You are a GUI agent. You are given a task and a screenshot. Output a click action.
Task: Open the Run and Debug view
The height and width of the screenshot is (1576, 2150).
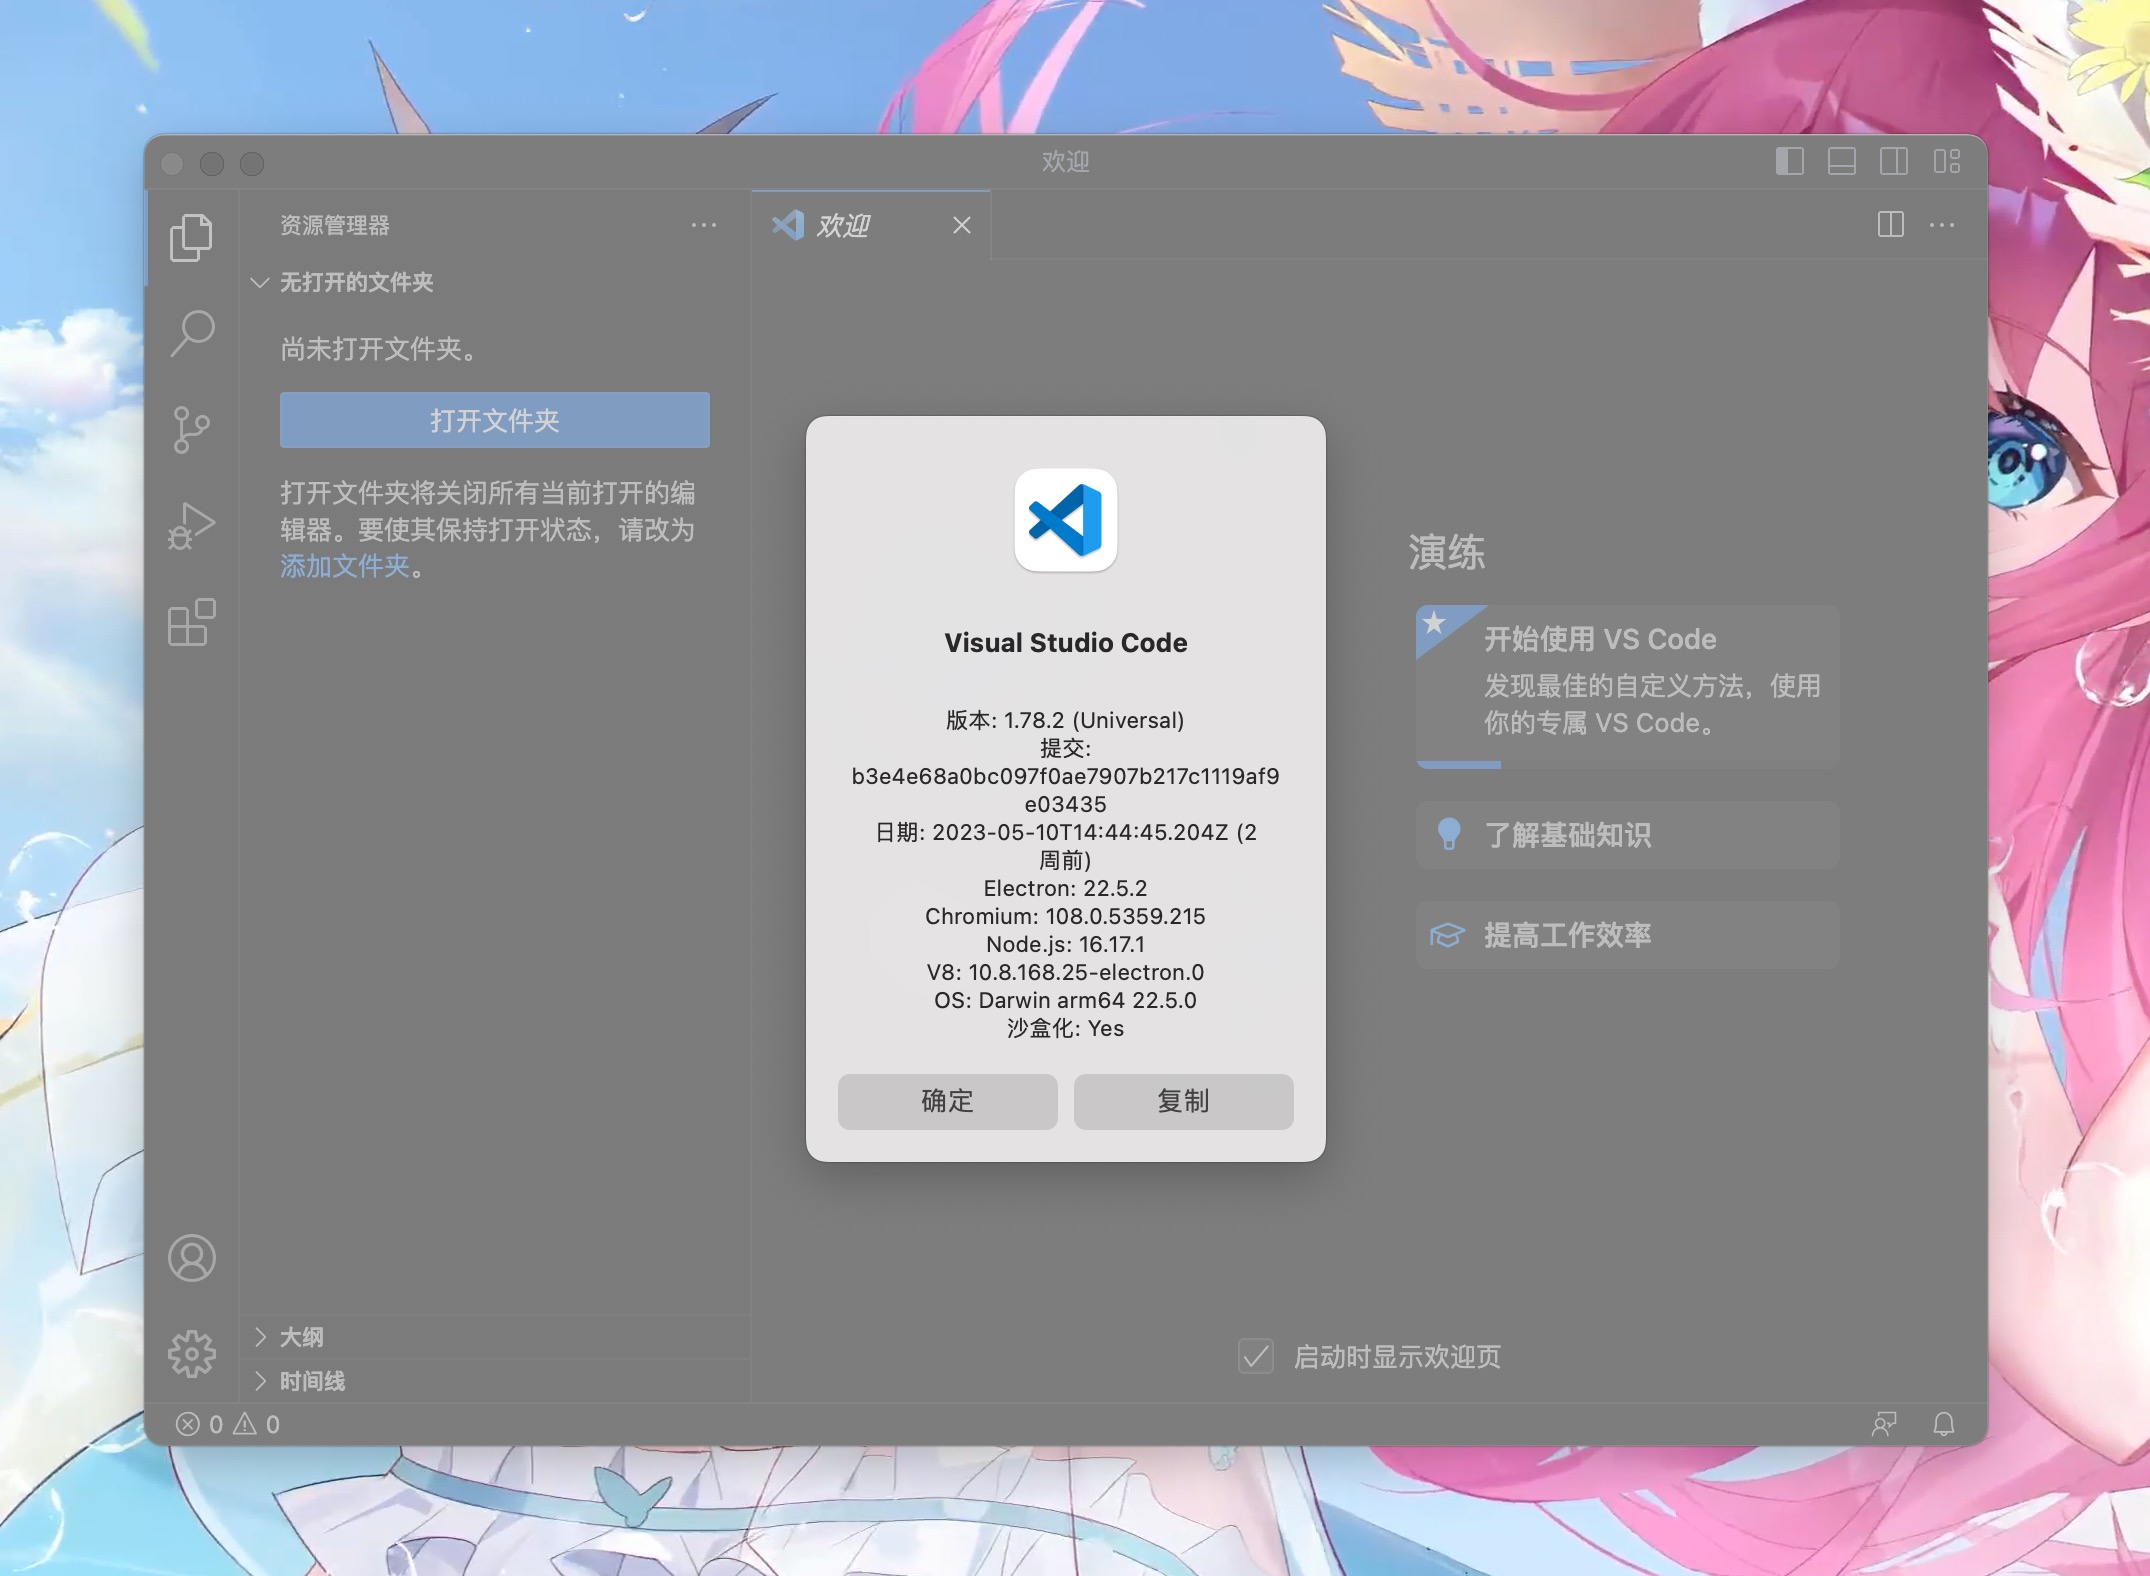(x=191, y=526)
